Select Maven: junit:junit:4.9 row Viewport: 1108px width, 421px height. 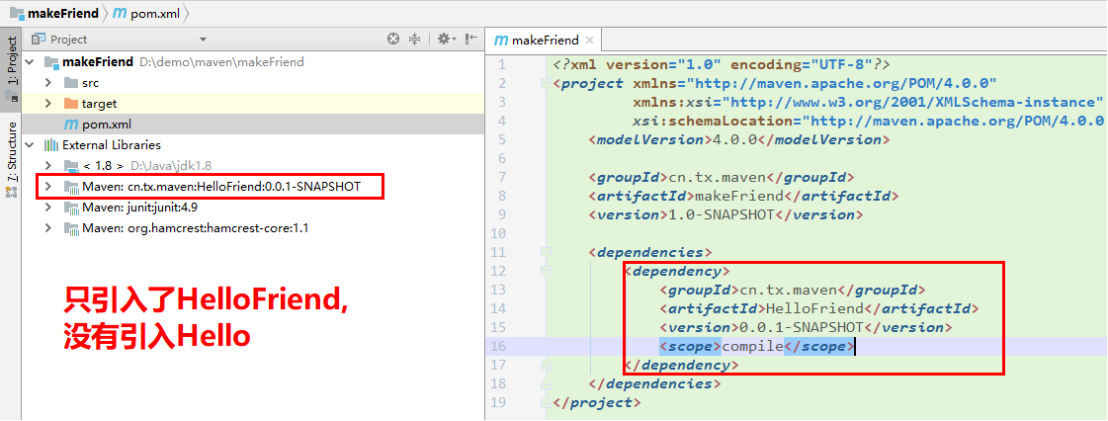pos(253,208)
